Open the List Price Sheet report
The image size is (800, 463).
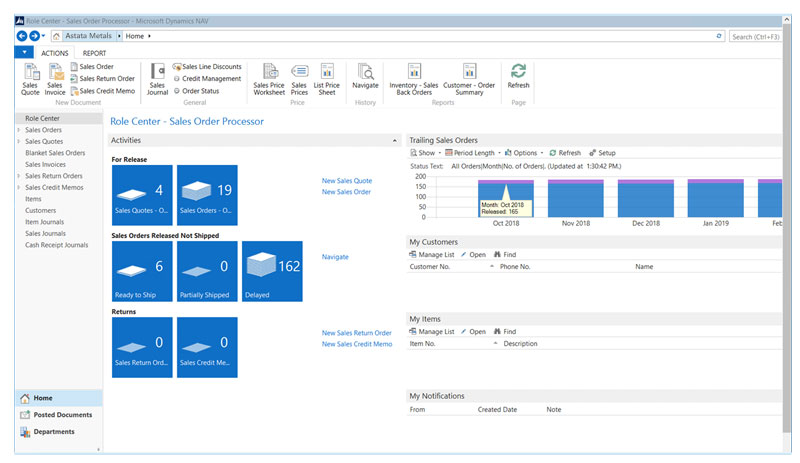[327, 79]
